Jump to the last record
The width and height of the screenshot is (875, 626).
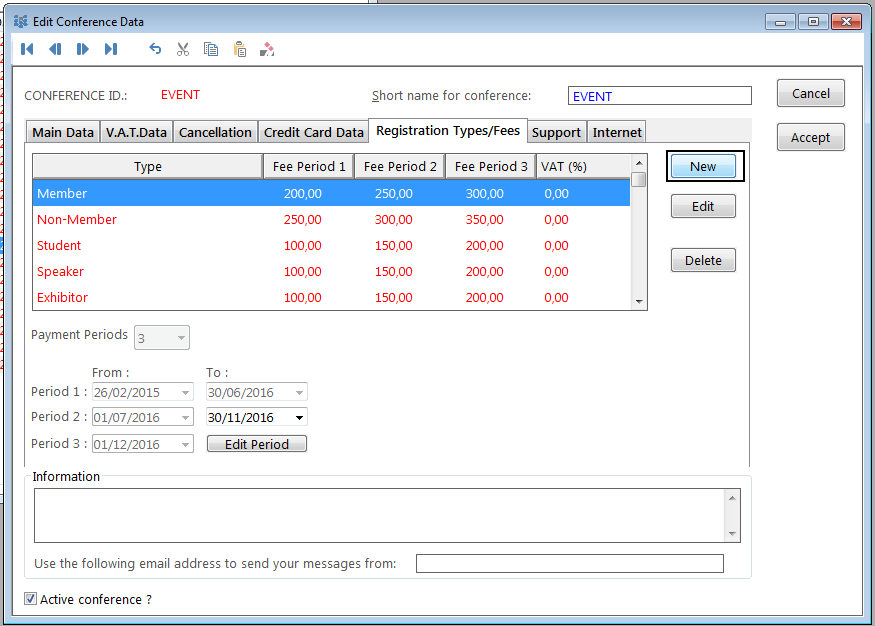(111, 49)
